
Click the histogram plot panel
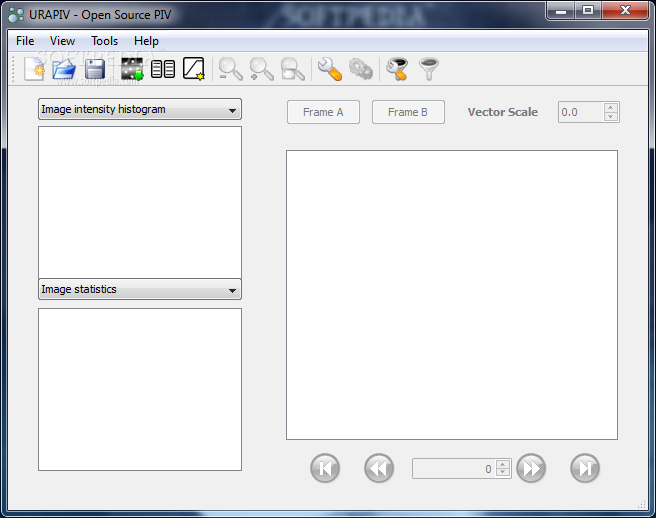(140, 203)
